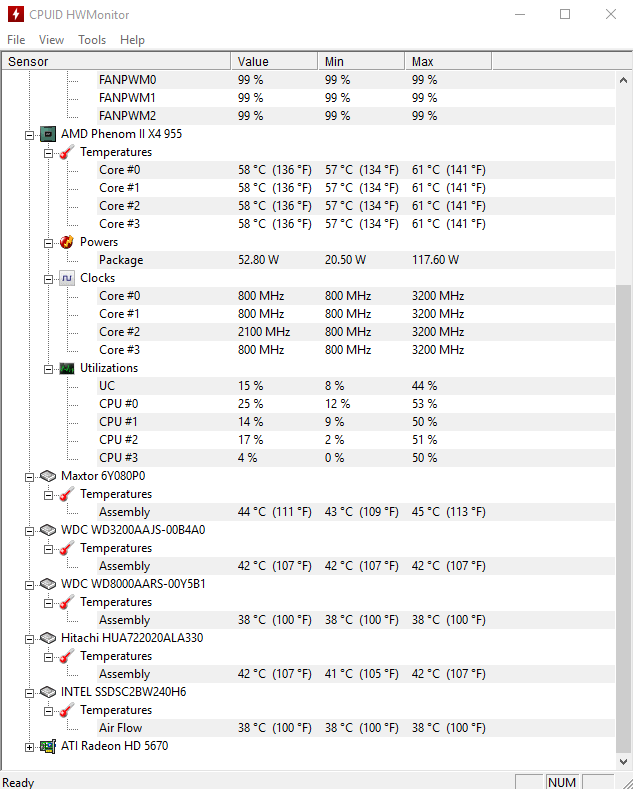Image resolution: width=633 pixels, height=789 pixels.
Task: Click the thermometer icon under AMD Phenom
Action: [66, 152]
